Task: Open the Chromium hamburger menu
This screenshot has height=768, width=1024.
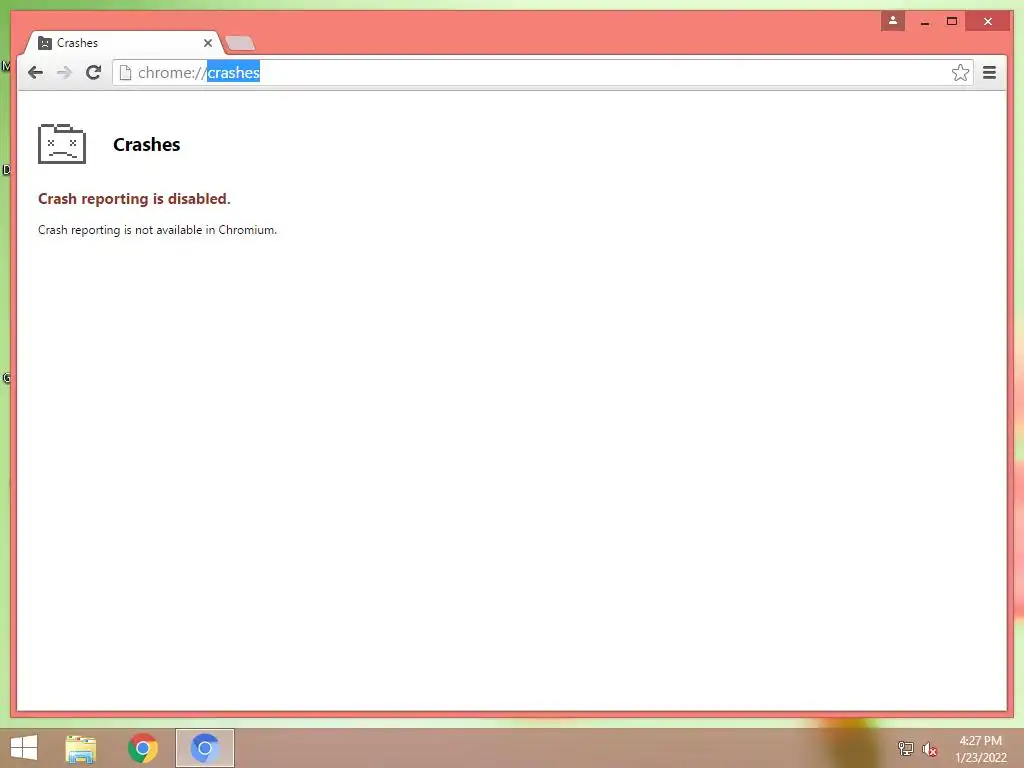Action: [x=989, y=72]
